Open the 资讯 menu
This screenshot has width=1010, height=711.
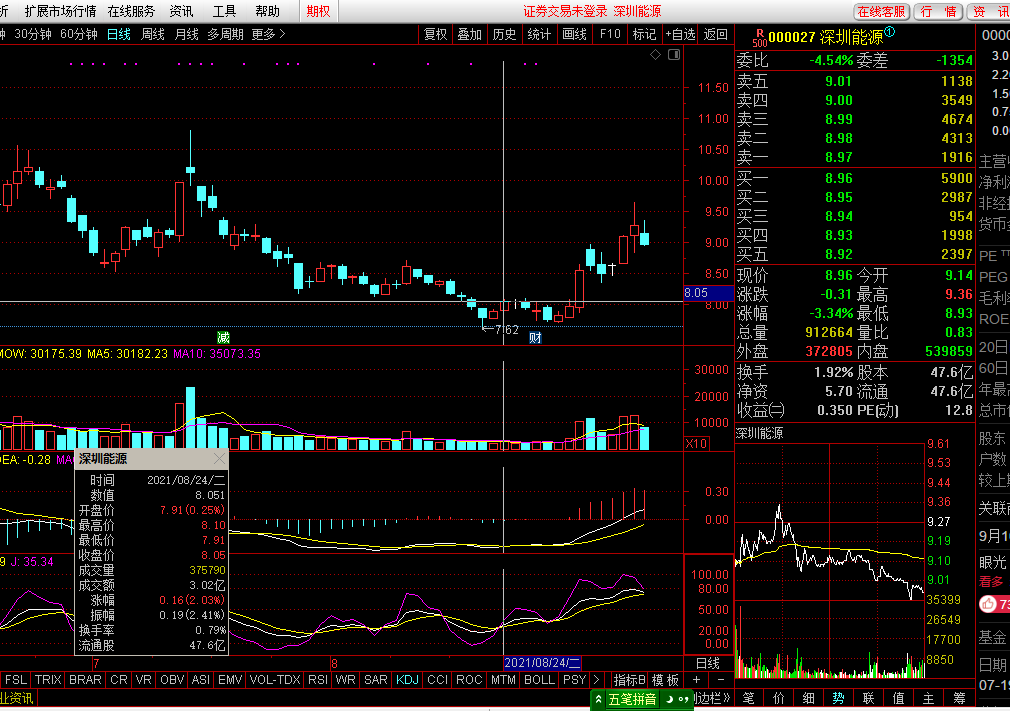pos(181,11)
